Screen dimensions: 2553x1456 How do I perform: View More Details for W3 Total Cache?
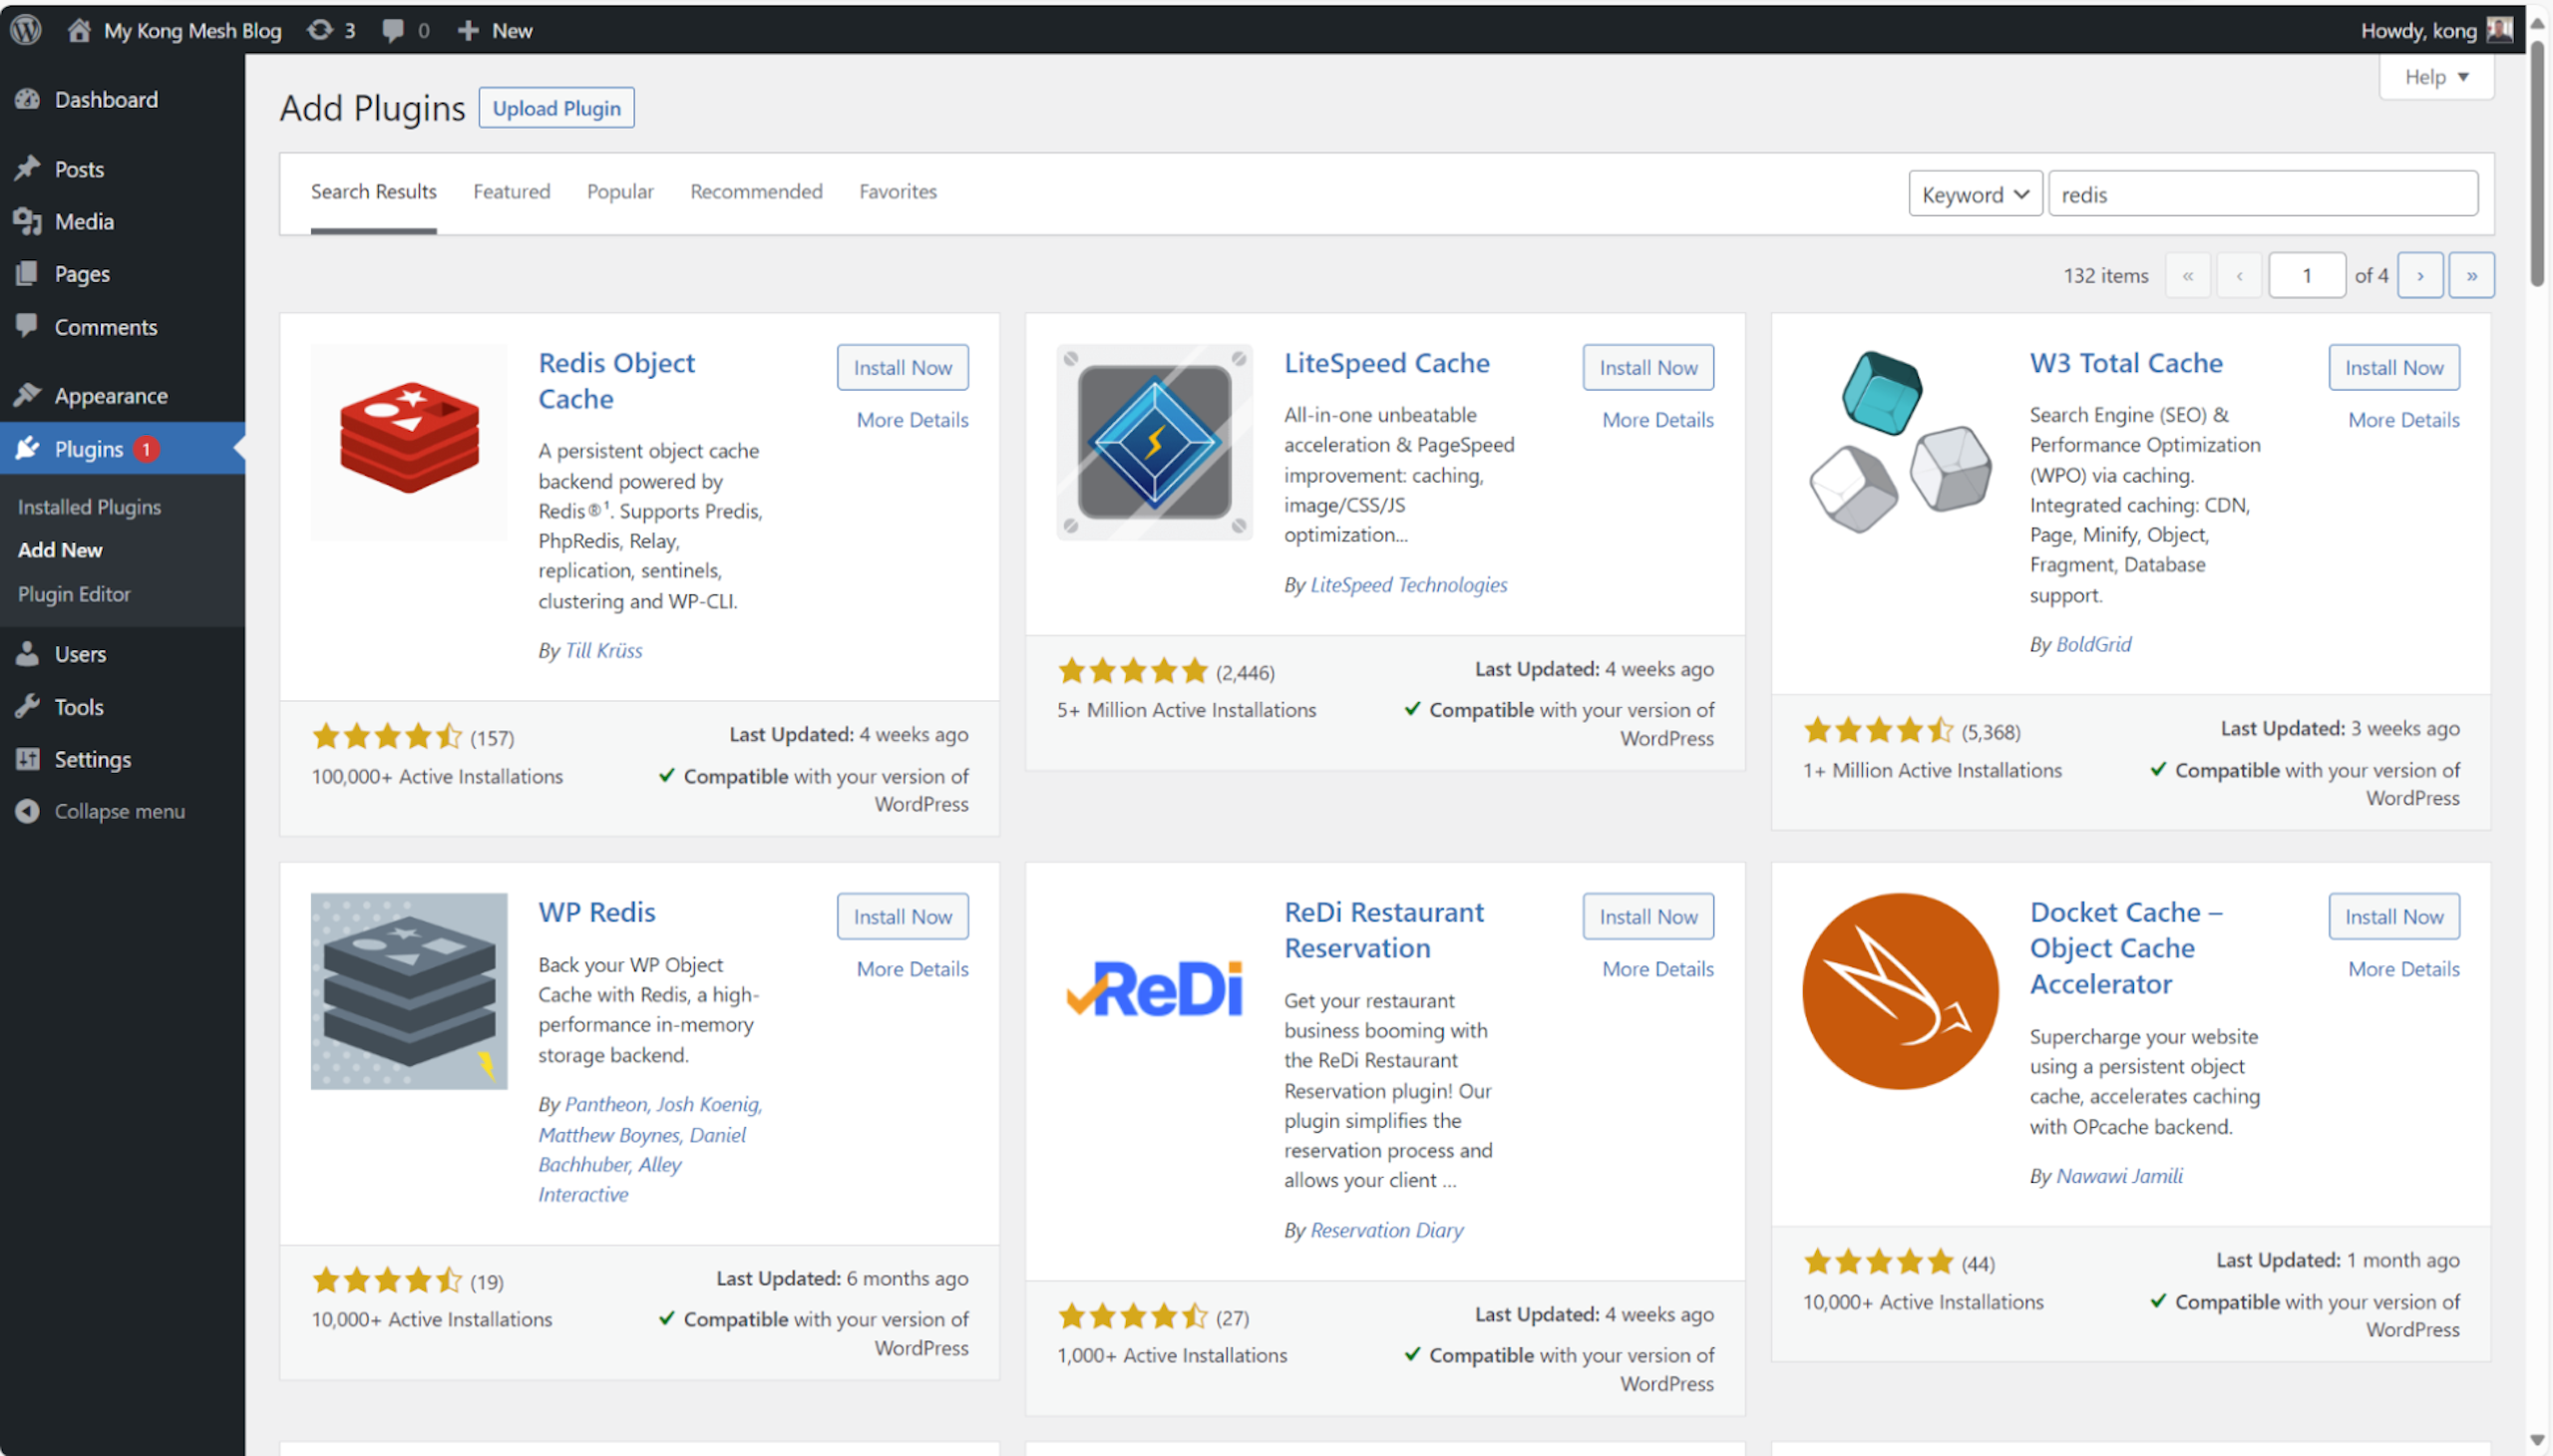[2402, 420]
